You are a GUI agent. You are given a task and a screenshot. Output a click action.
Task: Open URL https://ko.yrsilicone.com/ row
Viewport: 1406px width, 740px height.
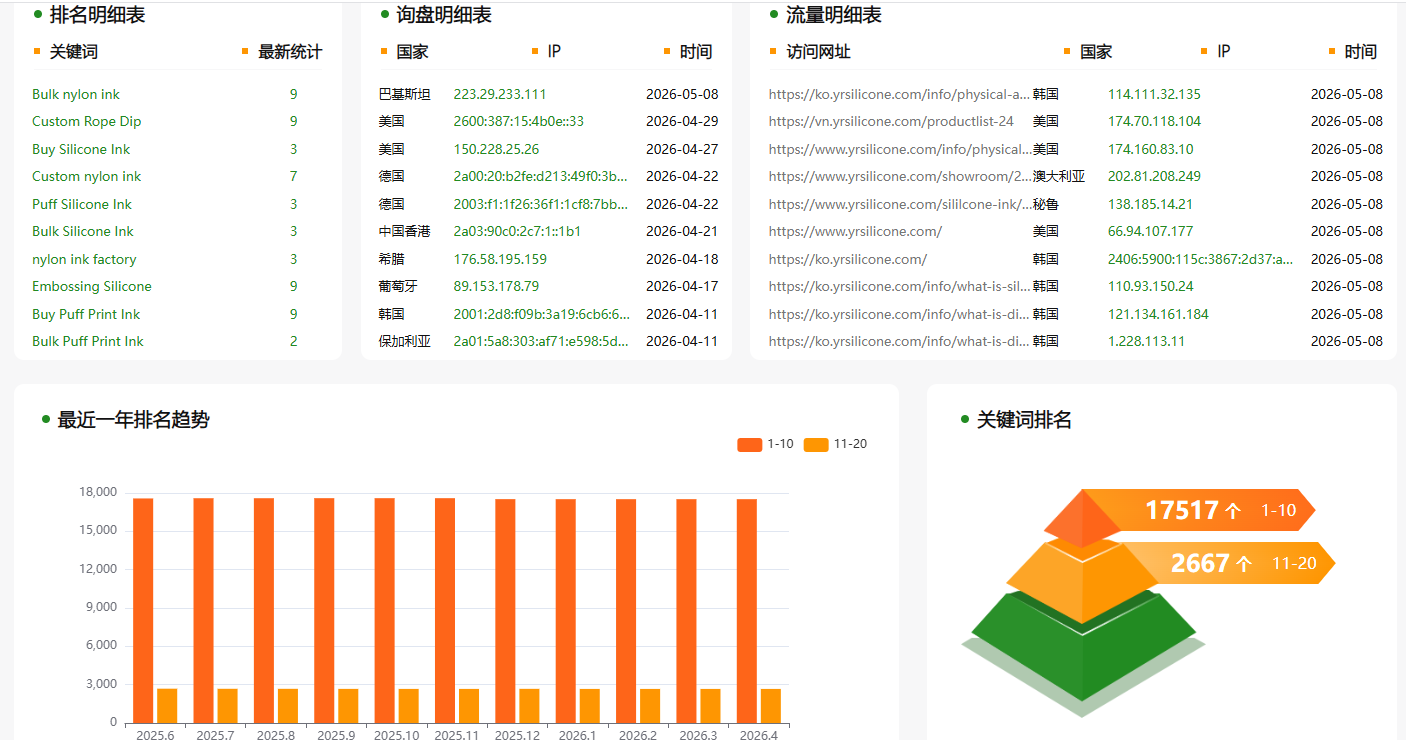(848, 259)
